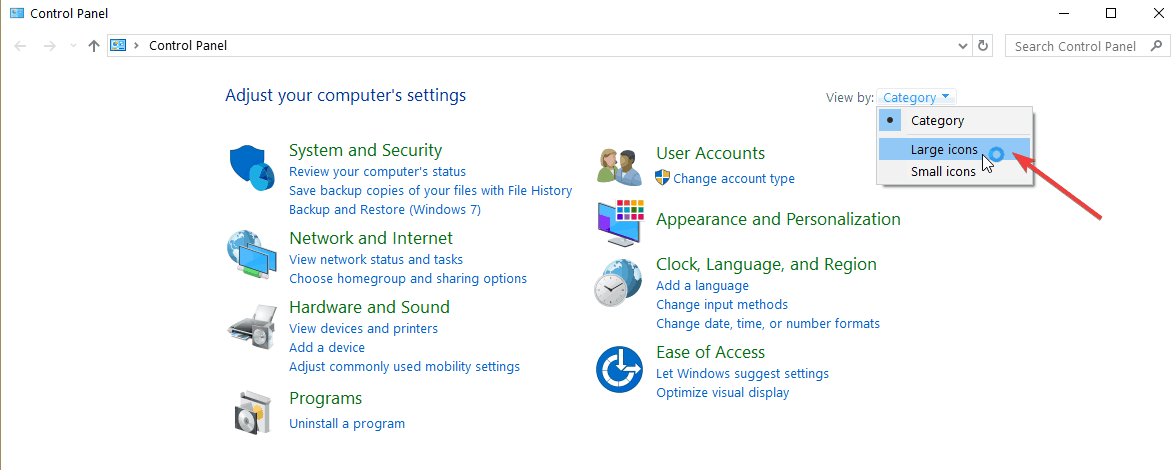Click the Ease of Access icon
1176x470 pixels.
tap(620, 370)
